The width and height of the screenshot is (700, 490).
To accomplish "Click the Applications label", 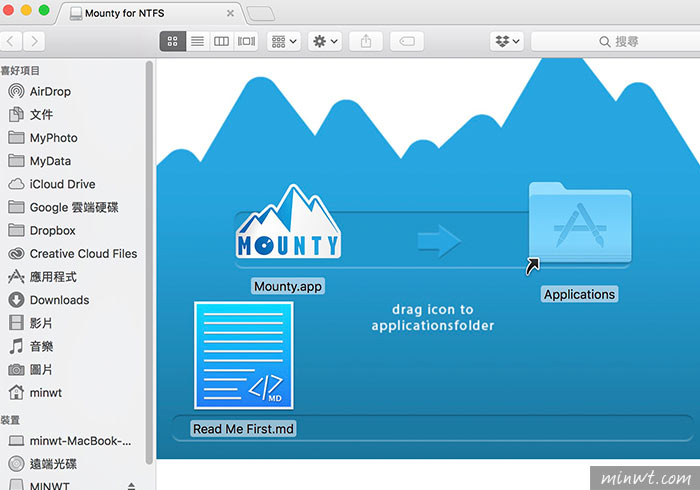I will 579,294.
